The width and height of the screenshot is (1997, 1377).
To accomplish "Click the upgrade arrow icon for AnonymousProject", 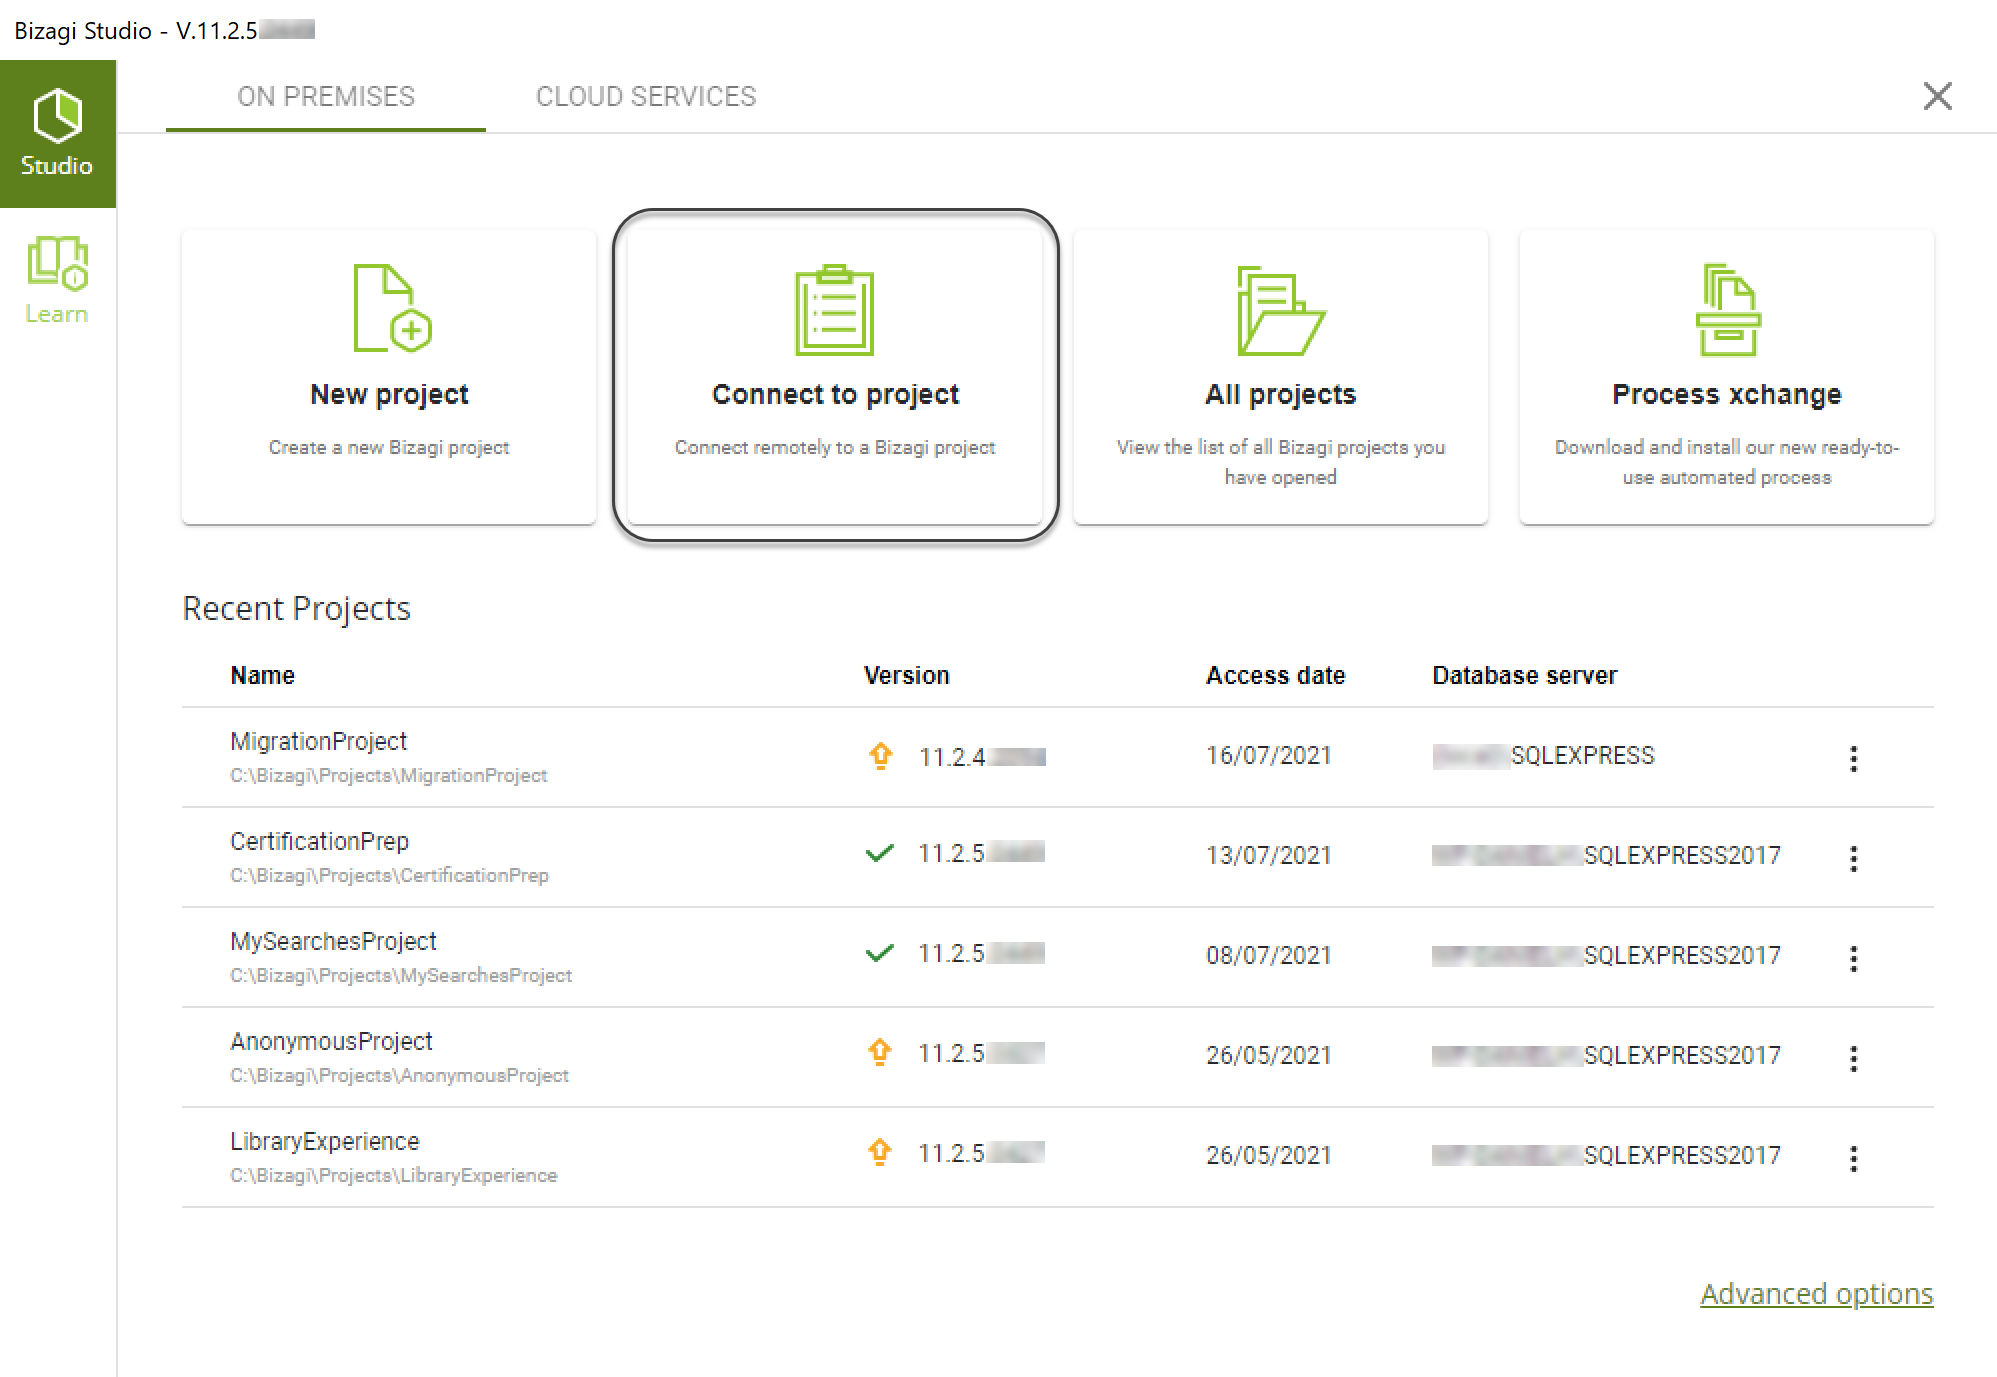I will tap(880, 1053).
